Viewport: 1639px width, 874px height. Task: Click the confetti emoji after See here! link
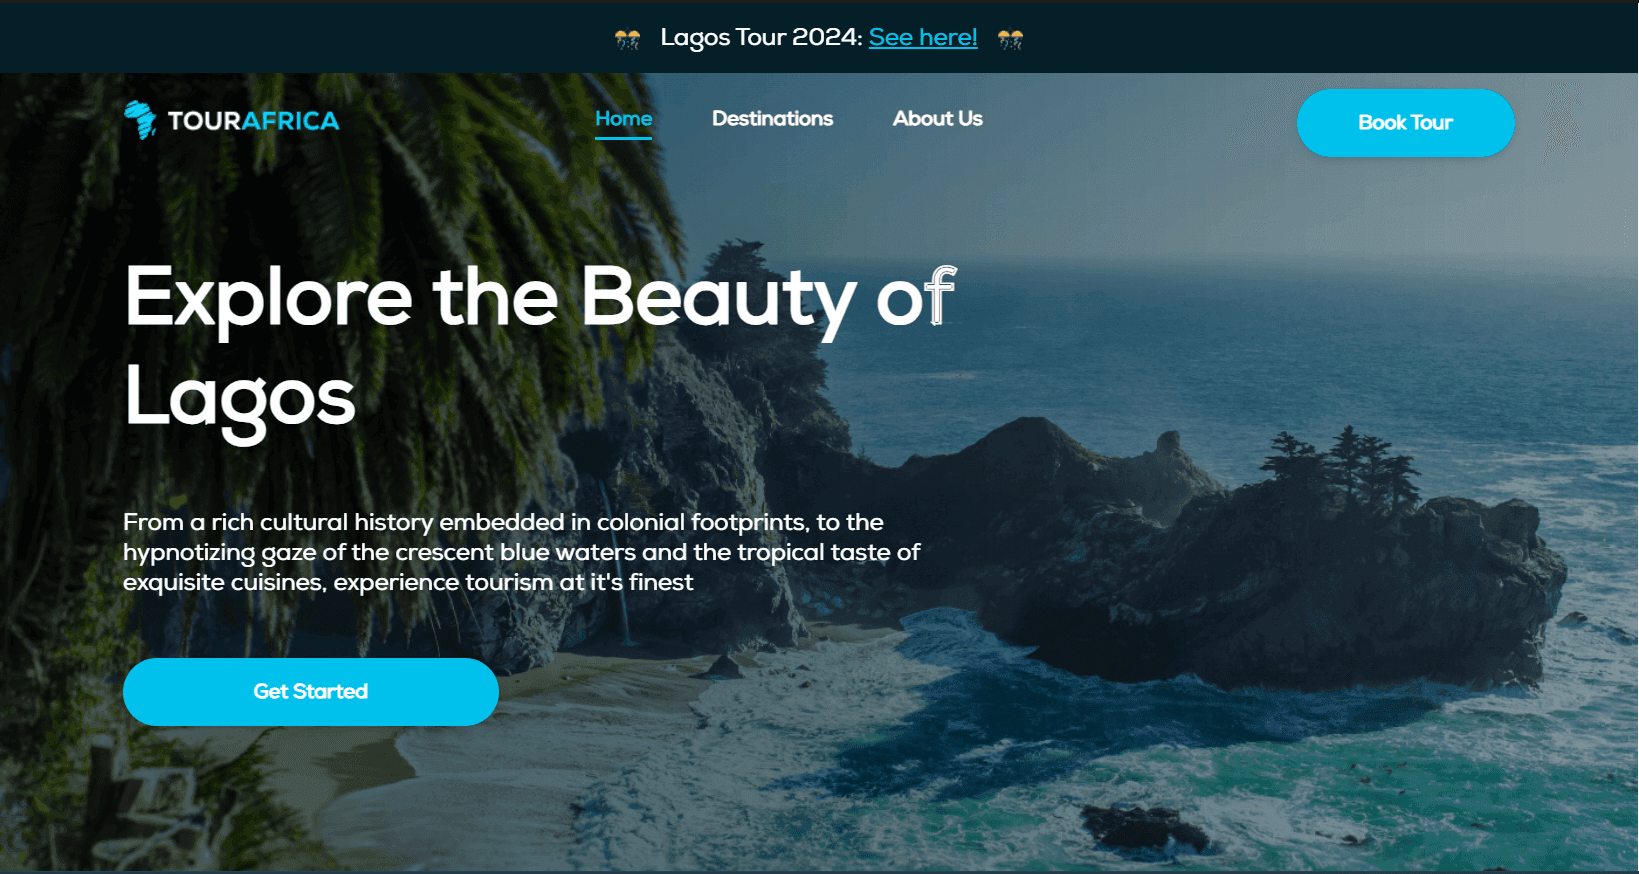[1010, 39]
